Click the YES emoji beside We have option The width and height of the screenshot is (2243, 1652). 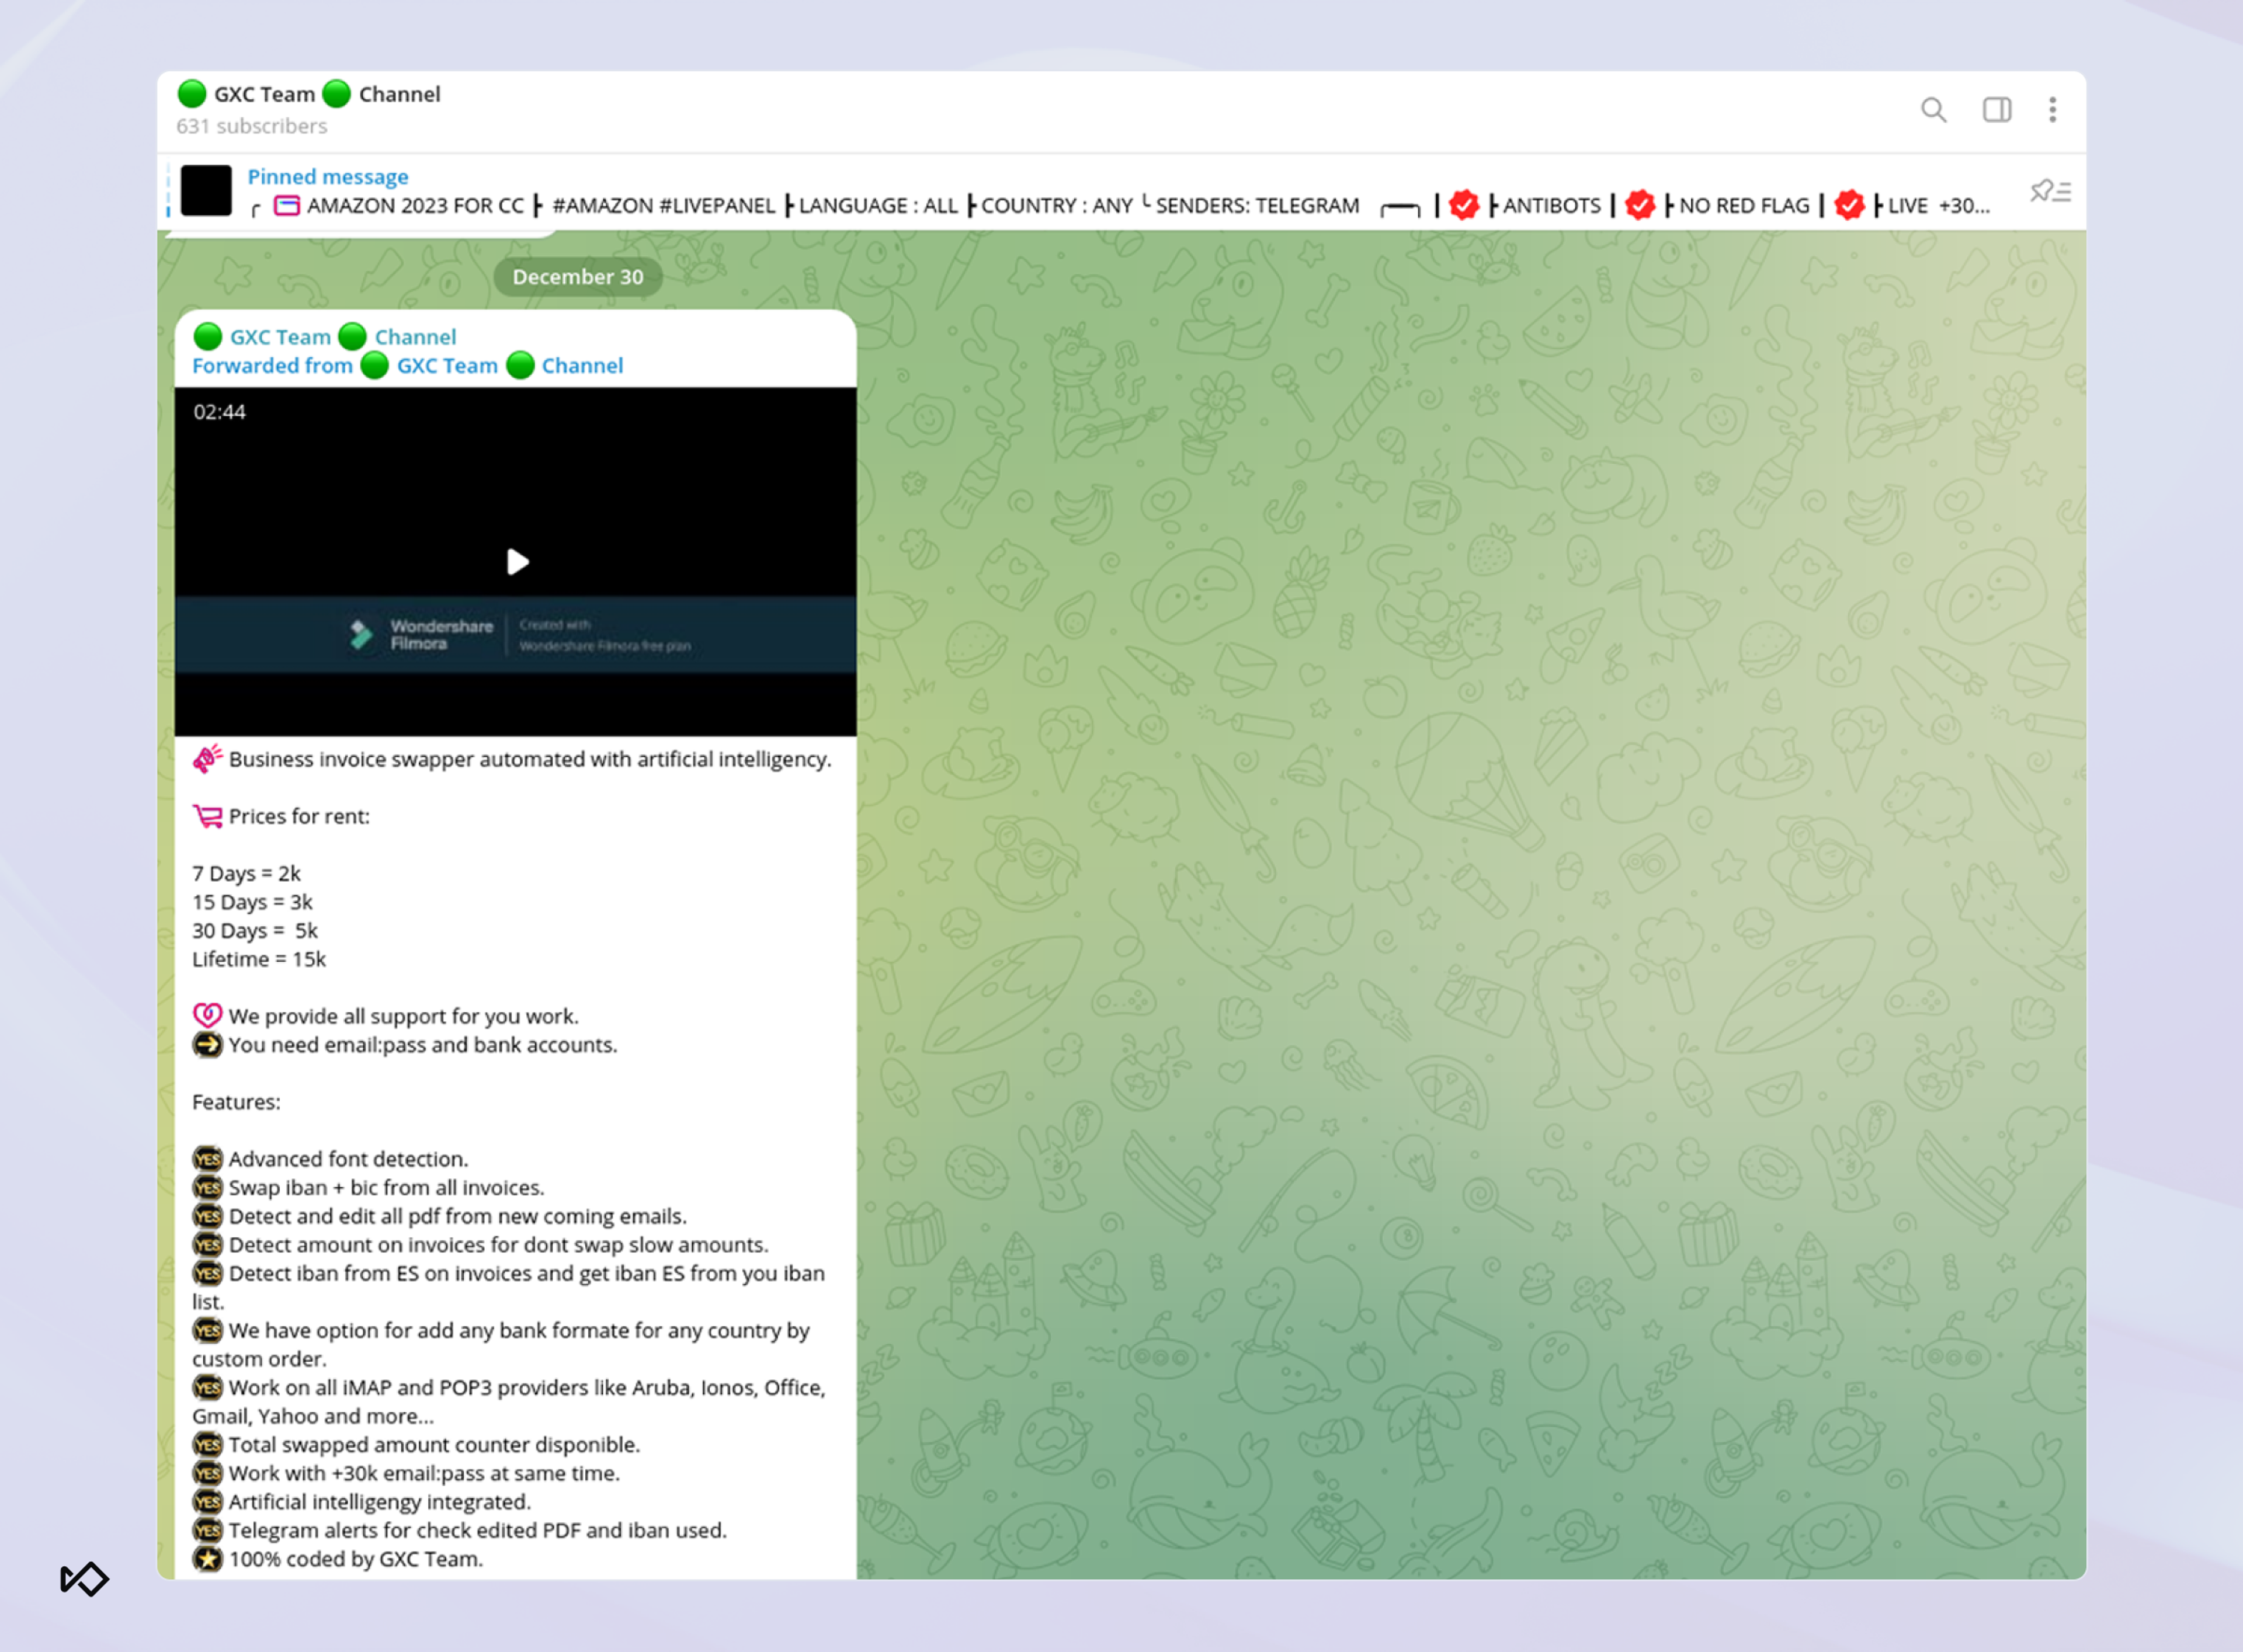coord(207,1331)
